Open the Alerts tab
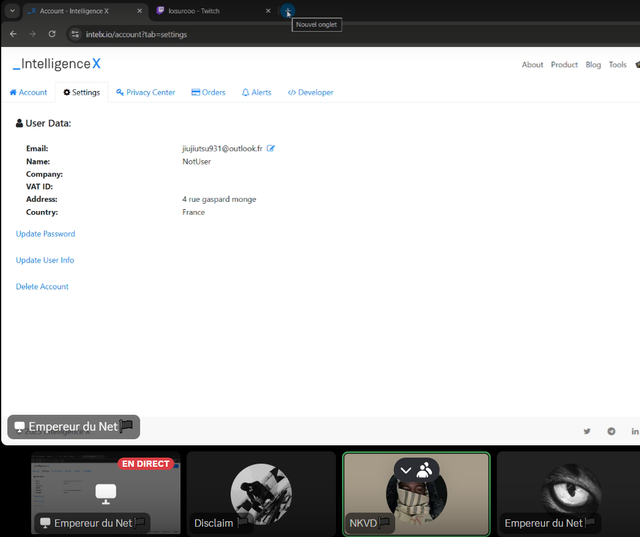This screenshot has width=640, height=537. click(x=256, y=92)
